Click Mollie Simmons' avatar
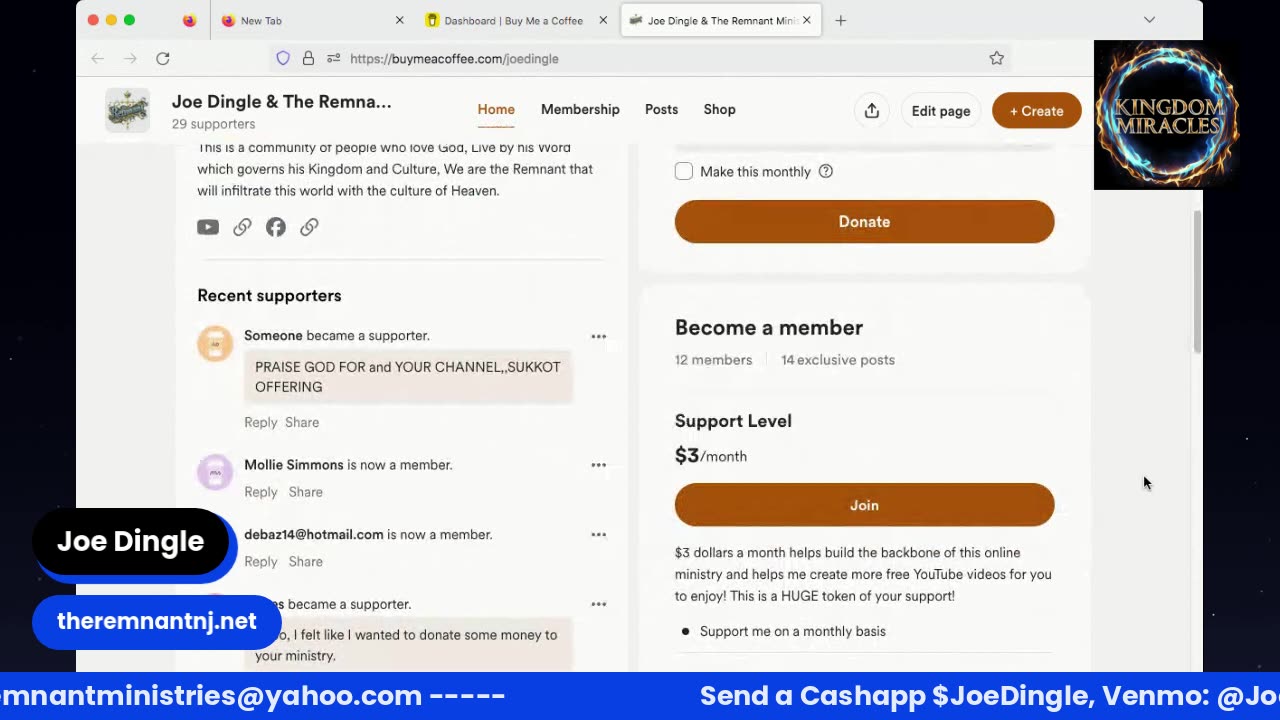This screenshot has width=1280, height=720. [x=215, y=473]
